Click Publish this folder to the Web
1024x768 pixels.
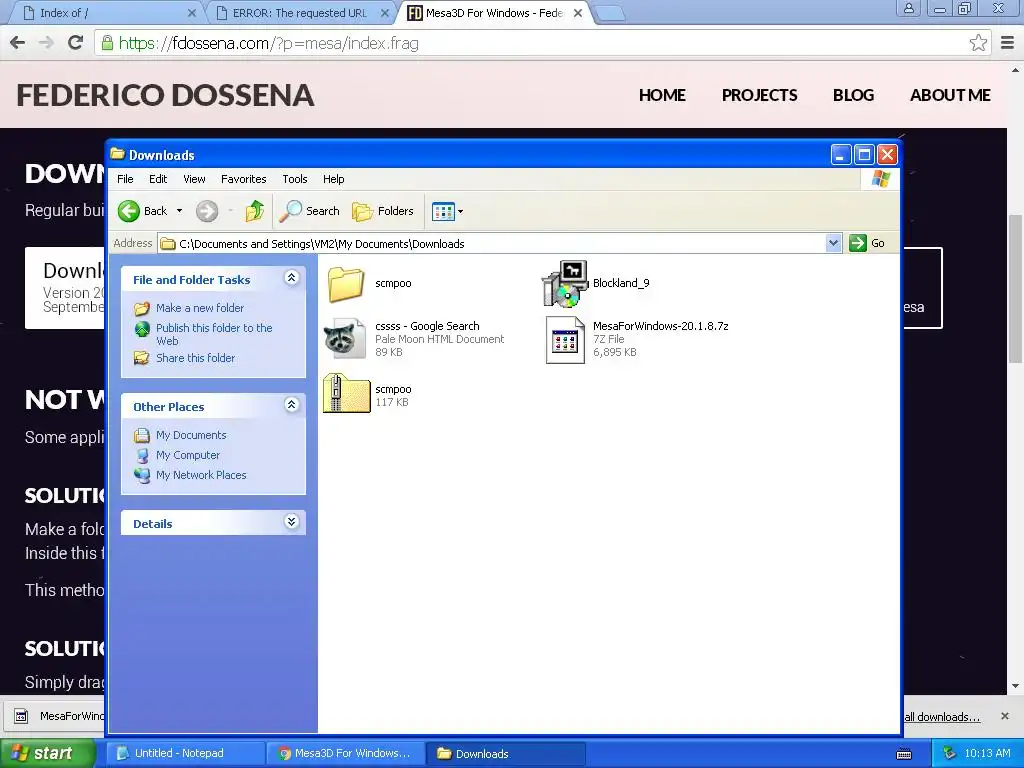click(214, 334)
